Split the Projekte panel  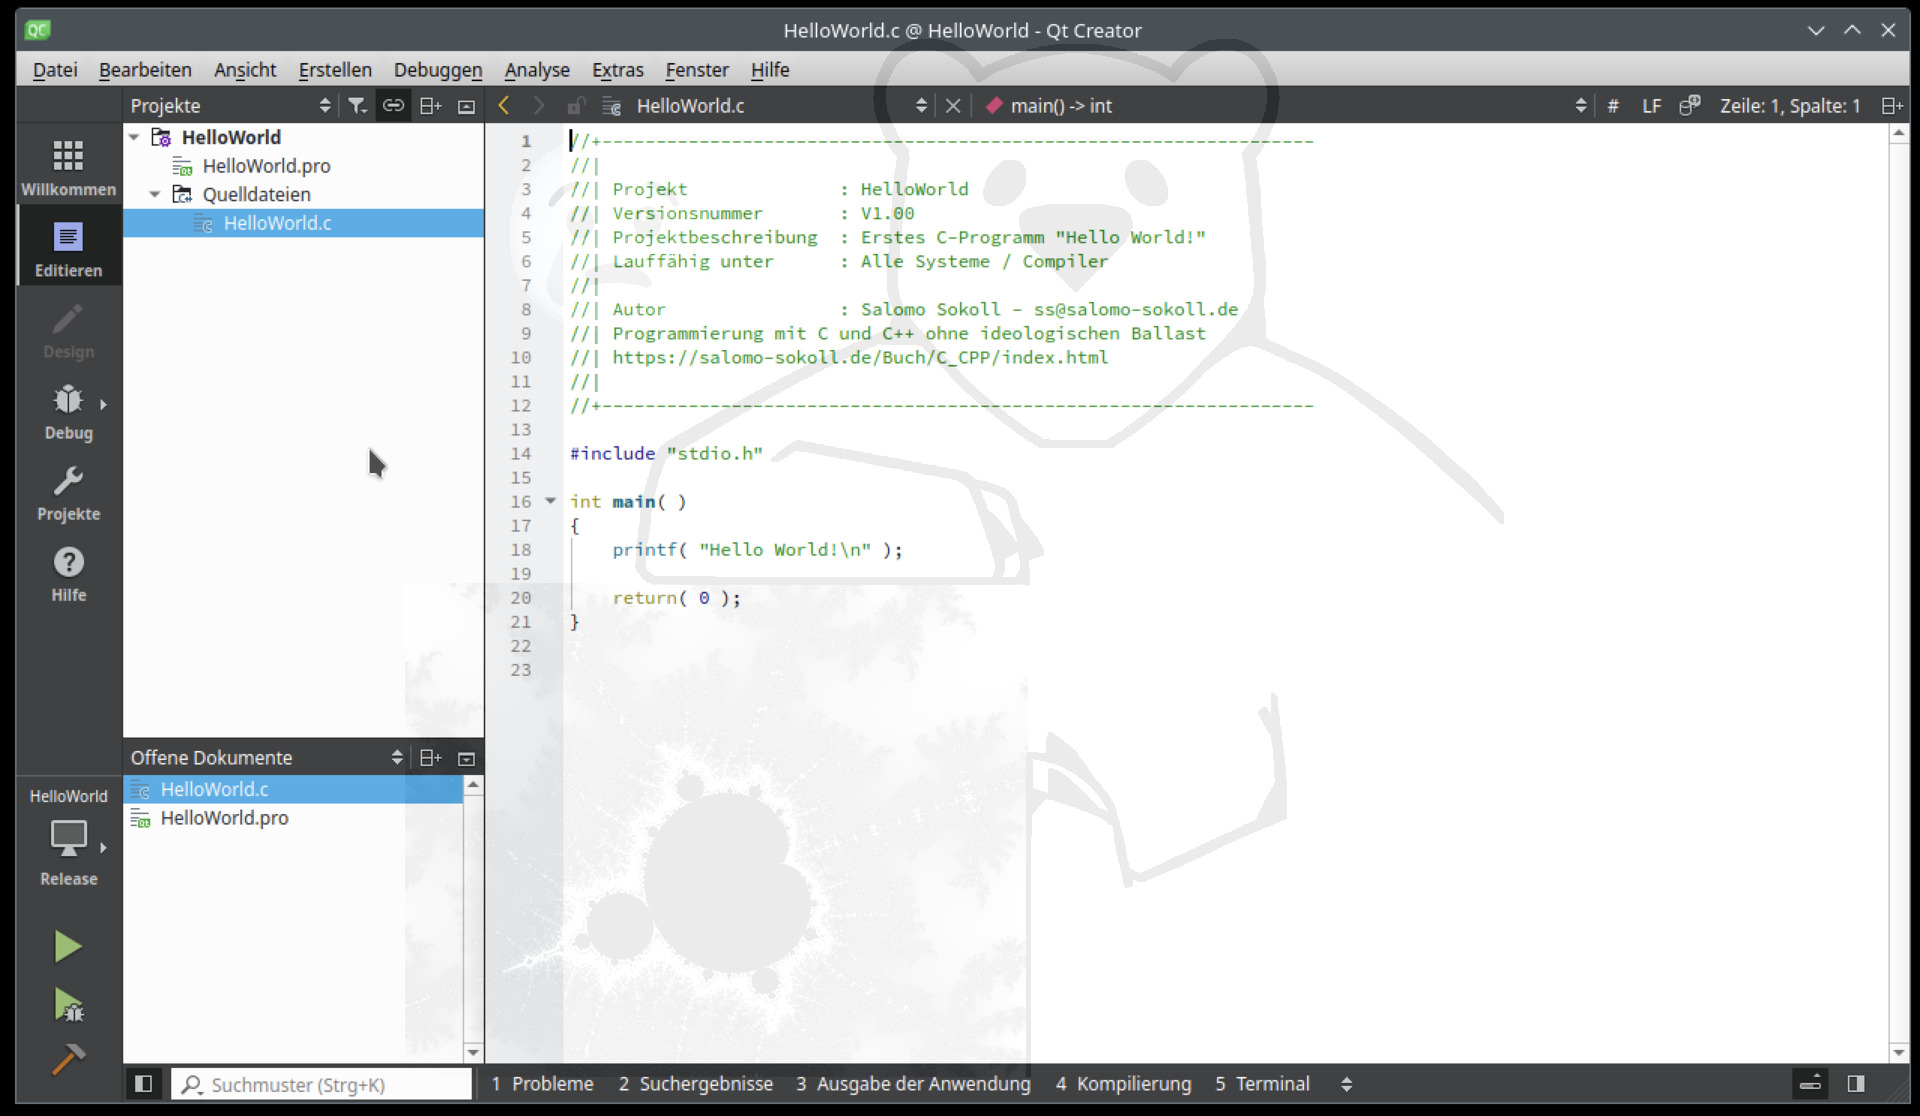(x=430, y=106)
